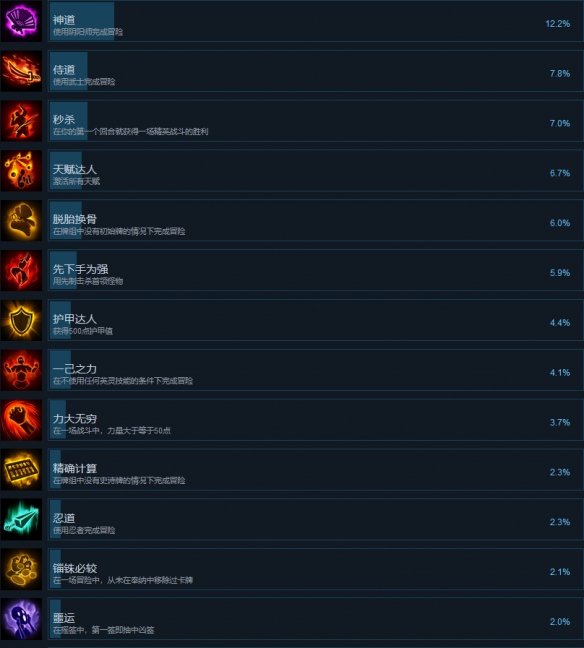
Task: Click the talent tree icon for 天赋达人
Action: tap(21, 171)
